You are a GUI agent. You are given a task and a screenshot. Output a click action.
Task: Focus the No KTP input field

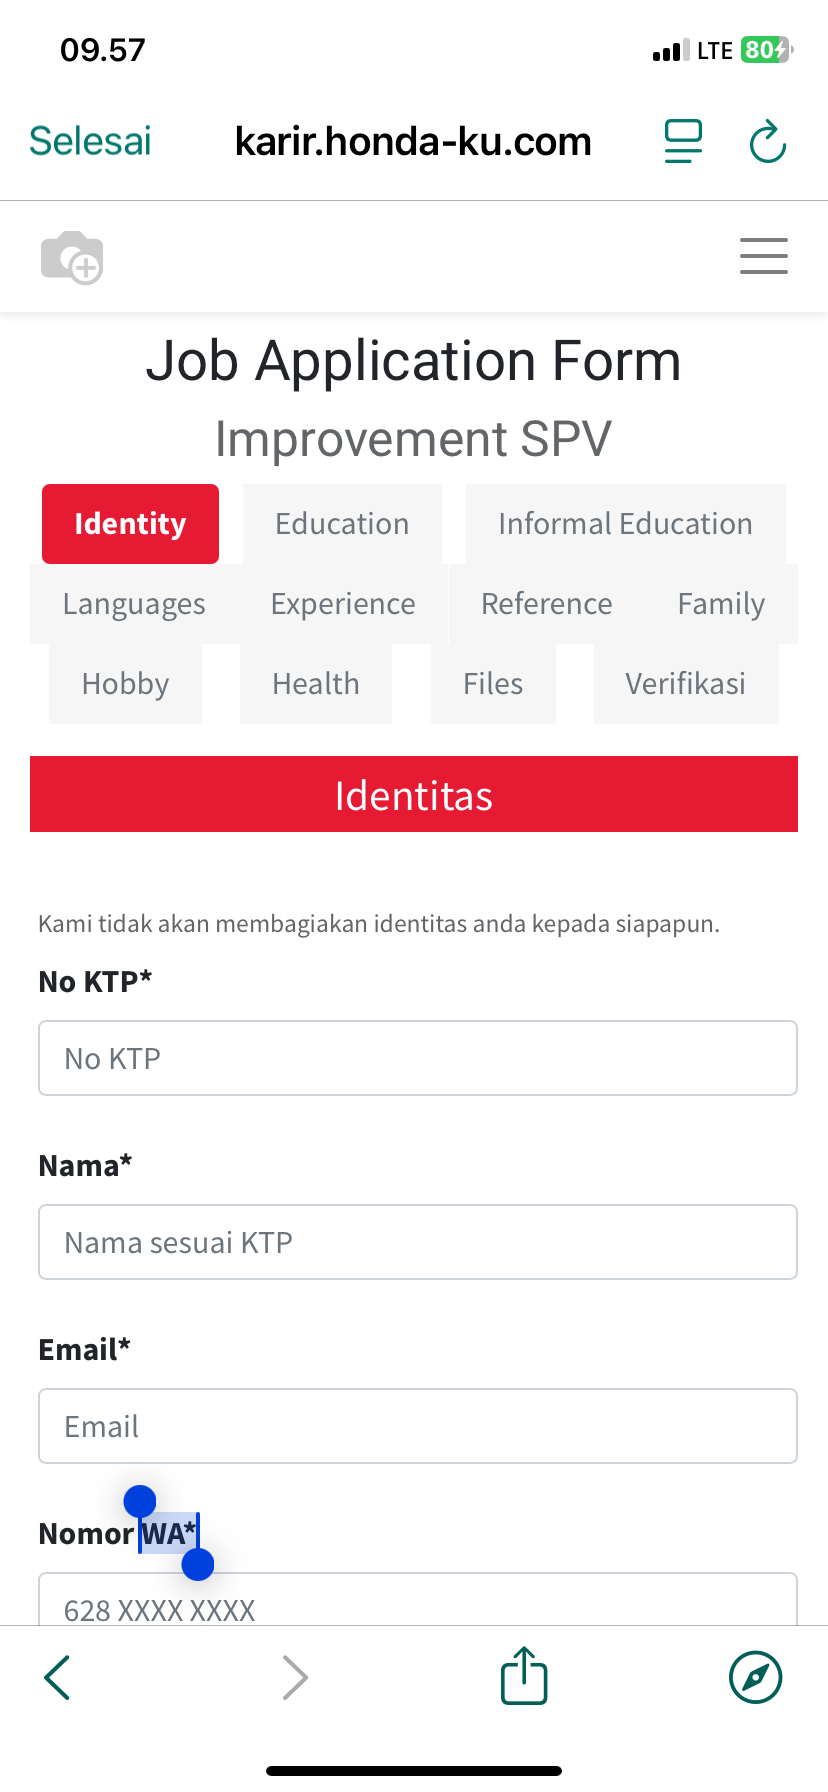pyautogui.click(x=418, y=1058)
